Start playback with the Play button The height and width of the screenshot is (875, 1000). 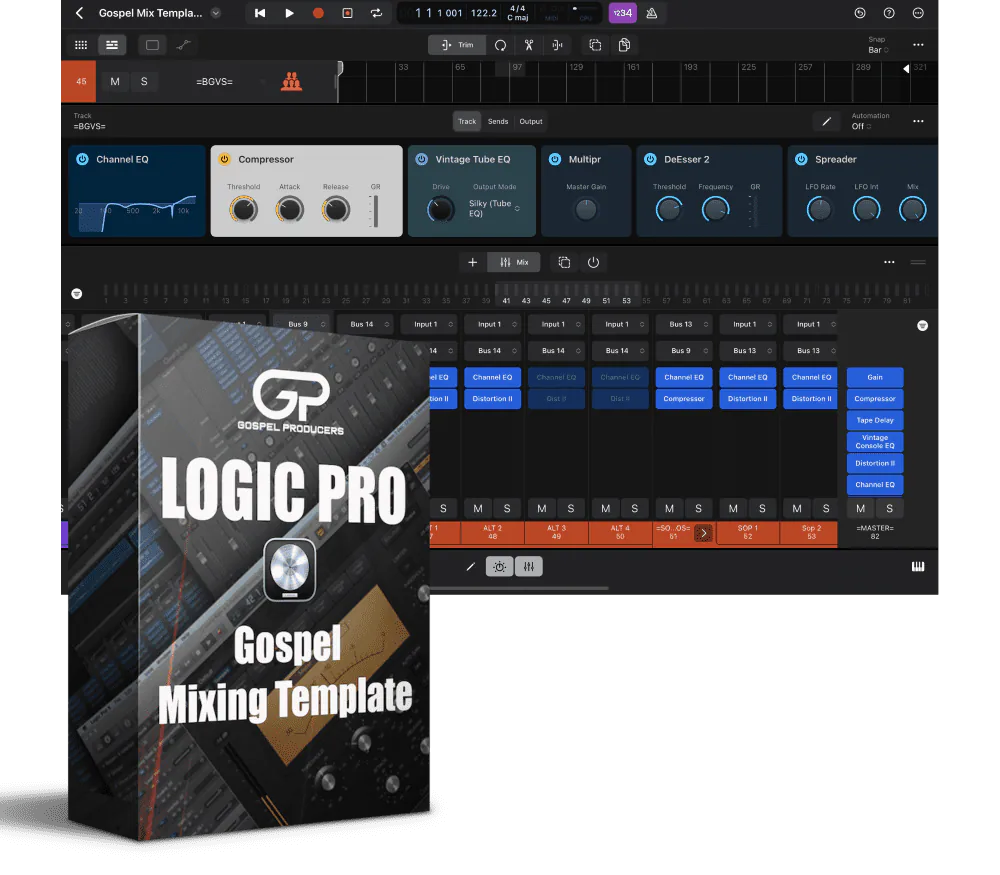point(289,13)
